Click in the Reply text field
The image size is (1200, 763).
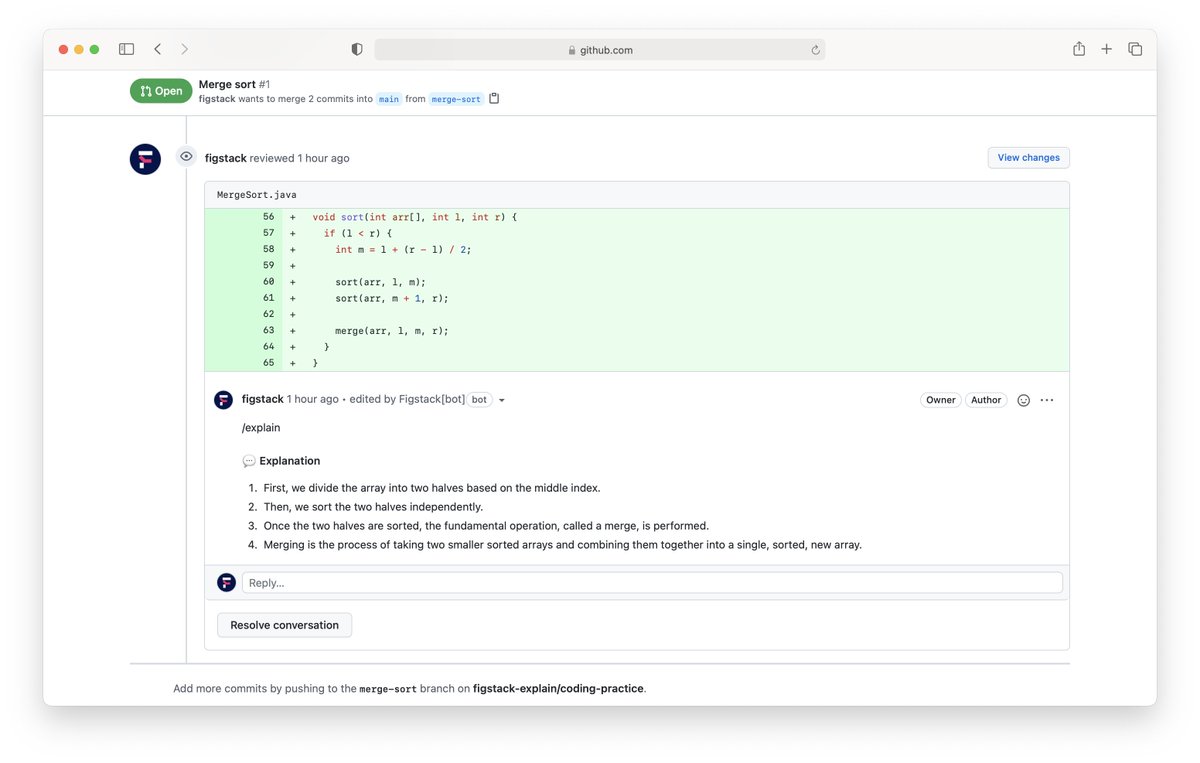coord(652,583)
